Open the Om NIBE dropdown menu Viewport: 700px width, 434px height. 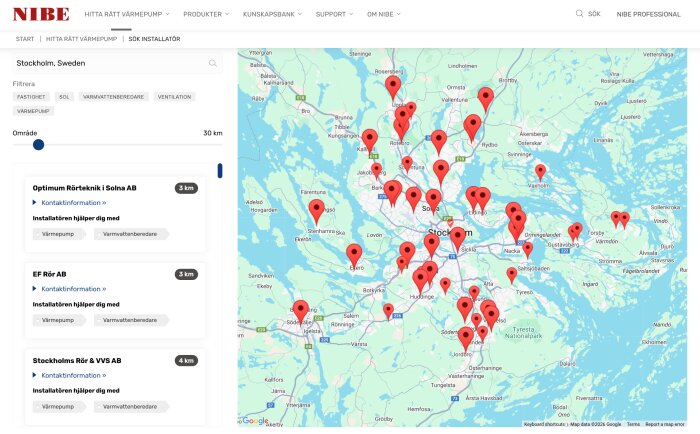384,14
